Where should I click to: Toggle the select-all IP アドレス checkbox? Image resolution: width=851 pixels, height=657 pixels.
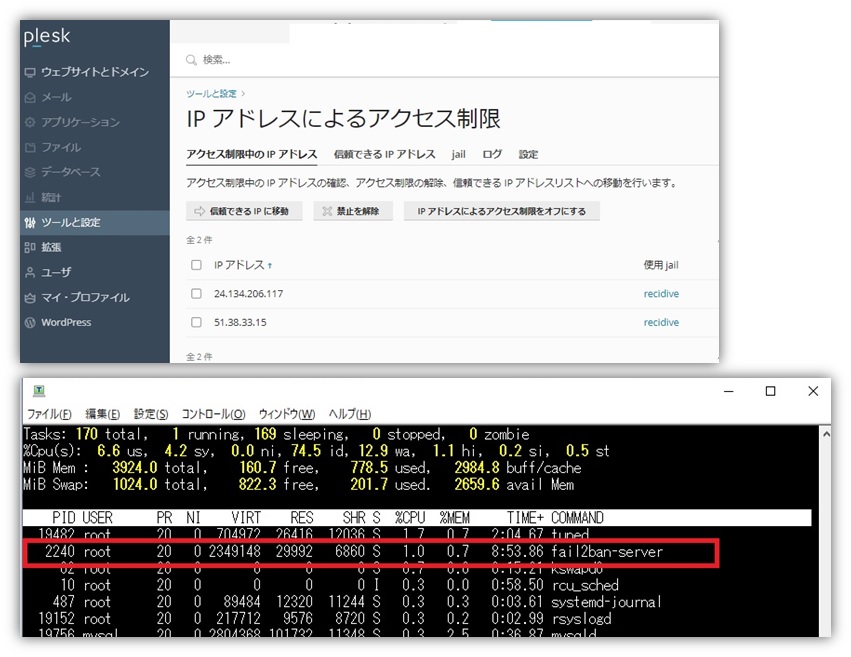[196, 265]
